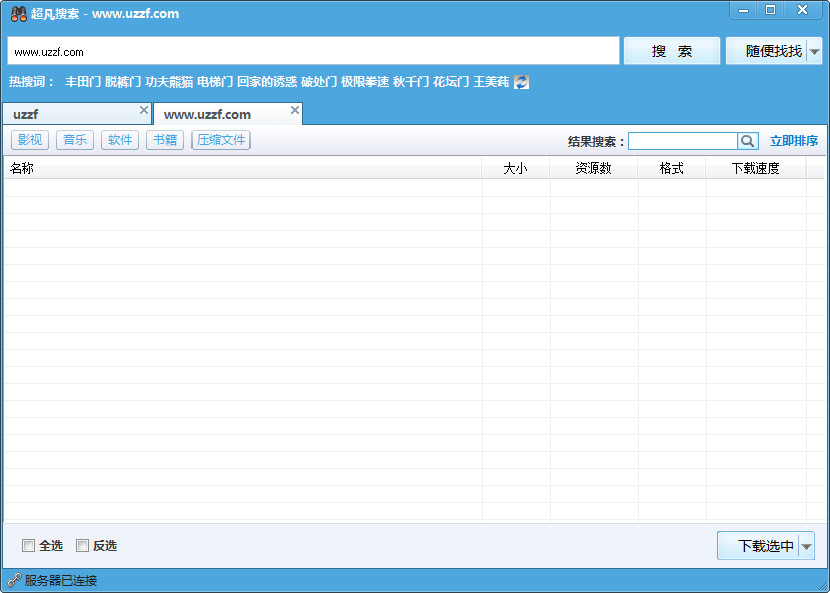Screen dimensions: 830x593
Task: Click the server connection link icon
Action: coord(14,580)
